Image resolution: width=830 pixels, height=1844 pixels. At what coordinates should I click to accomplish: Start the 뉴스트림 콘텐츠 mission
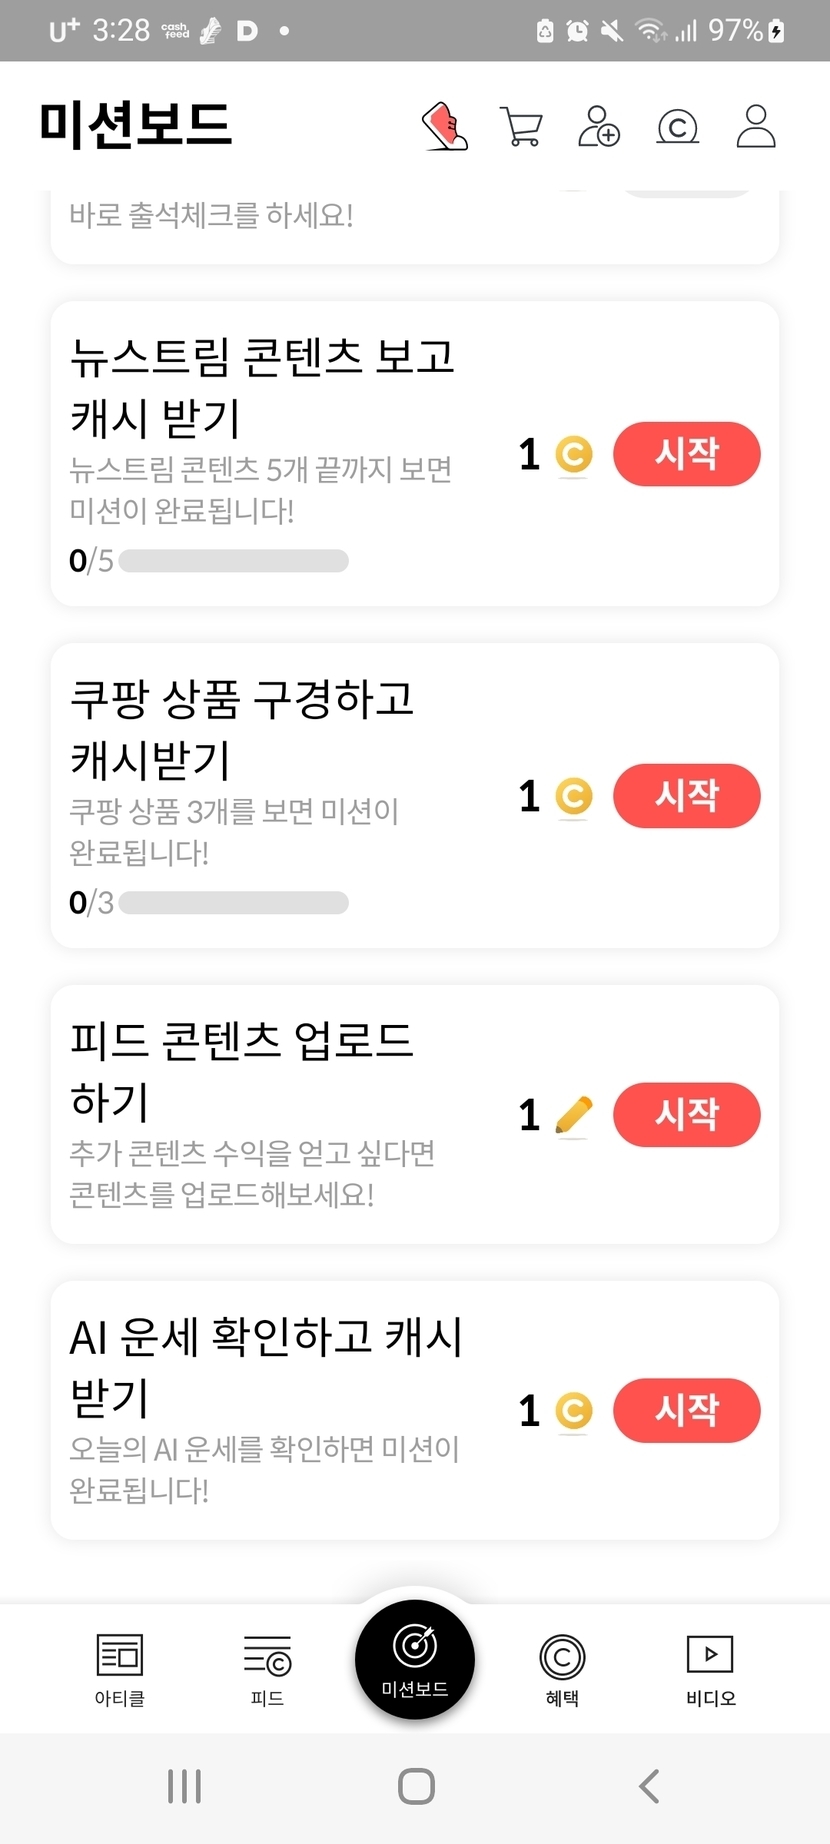click(686, 455)
